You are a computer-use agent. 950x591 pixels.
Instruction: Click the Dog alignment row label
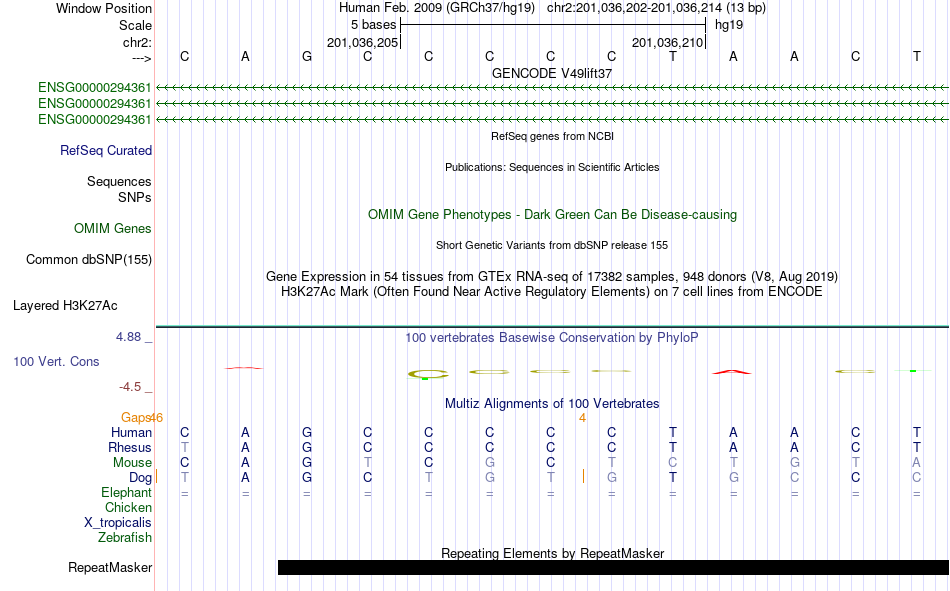tap(140, 478)
